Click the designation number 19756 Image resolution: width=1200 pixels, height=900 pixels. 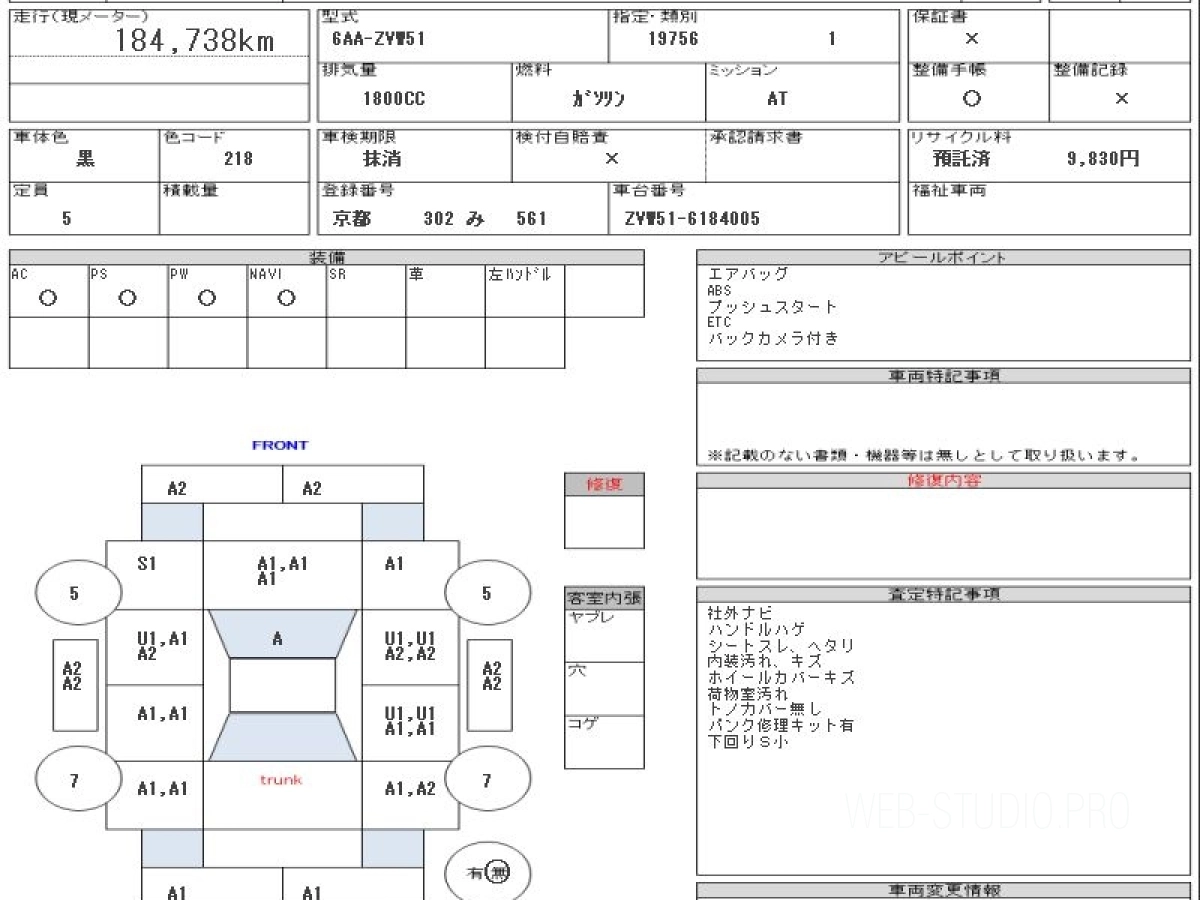click(672, 40)
